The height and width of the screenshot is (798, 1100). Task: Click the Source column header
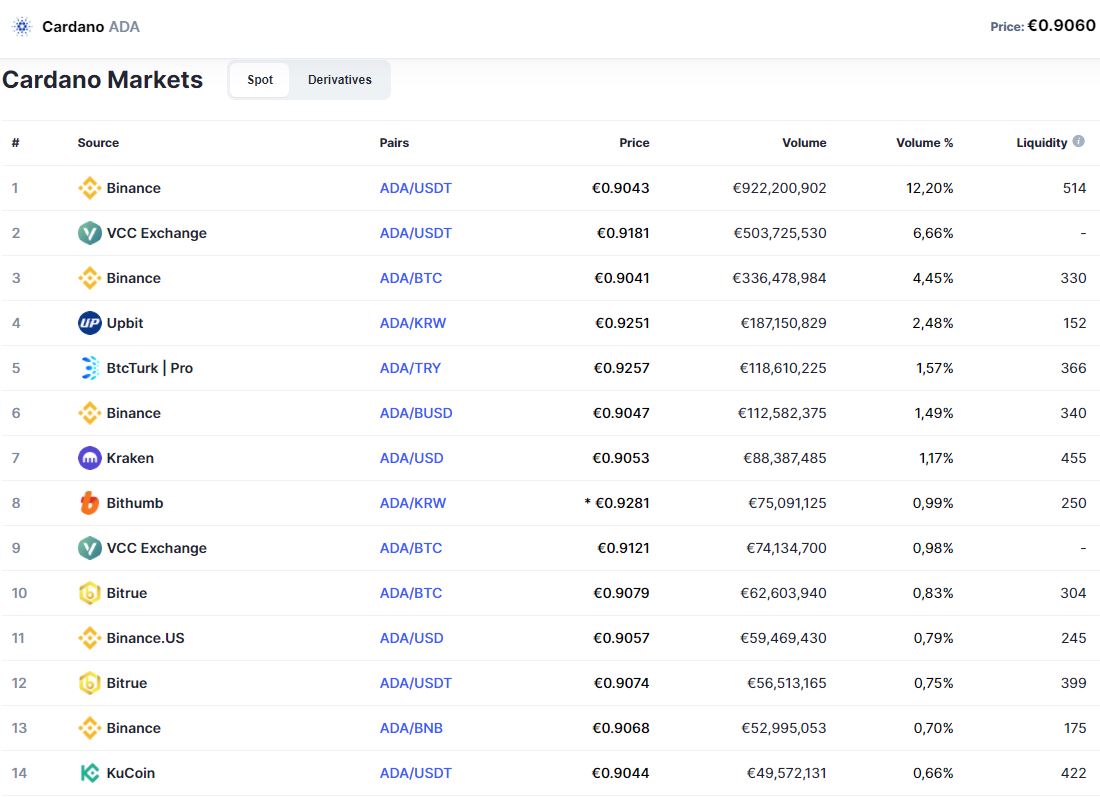[x=98, y=142]
